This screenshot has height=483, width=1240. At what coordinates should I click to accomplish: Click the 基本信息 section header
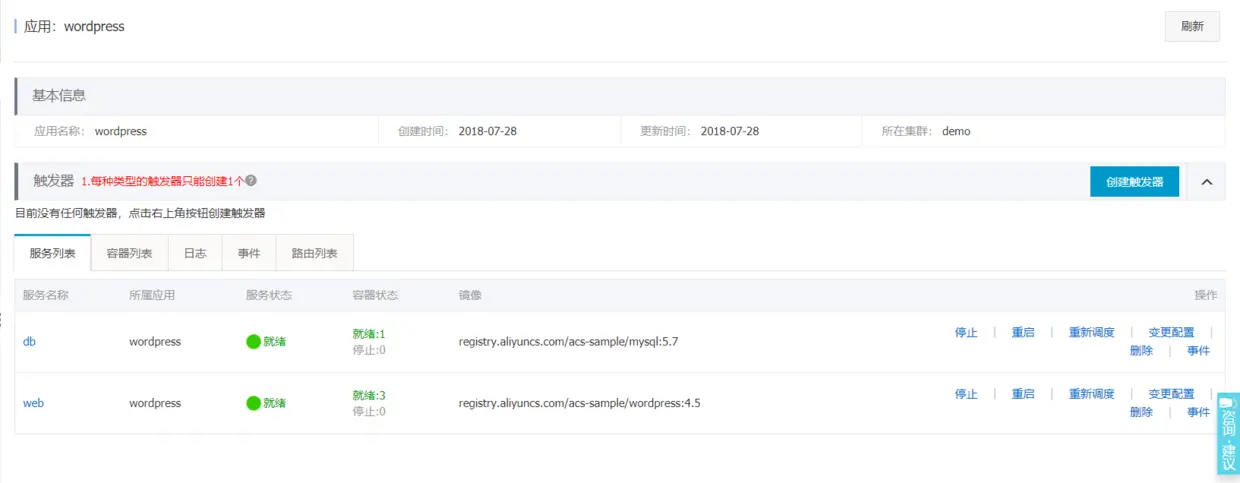(620, 96)
